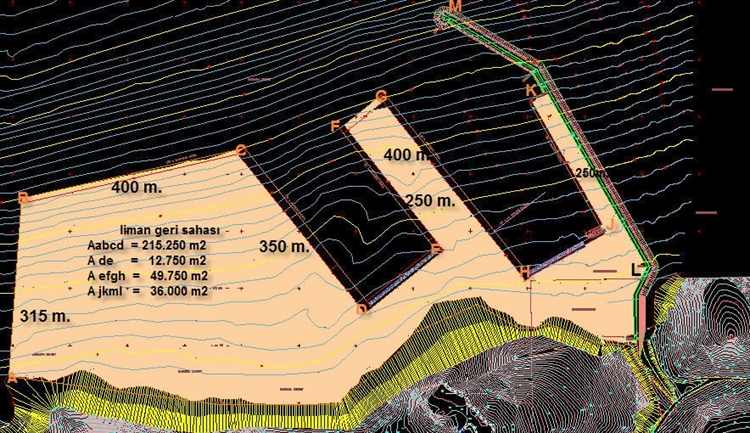Viewport: 750px width, 433px height.
Task: Select the '315 m.' dimension label
Action: coord(43,316)
